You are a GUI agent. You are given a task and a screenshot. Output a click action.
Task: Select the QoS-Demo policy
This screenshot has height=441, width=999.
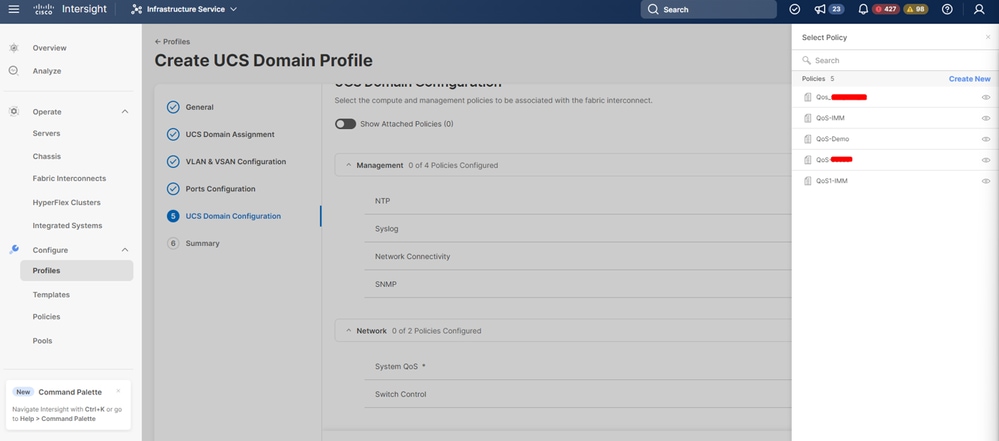895,139
